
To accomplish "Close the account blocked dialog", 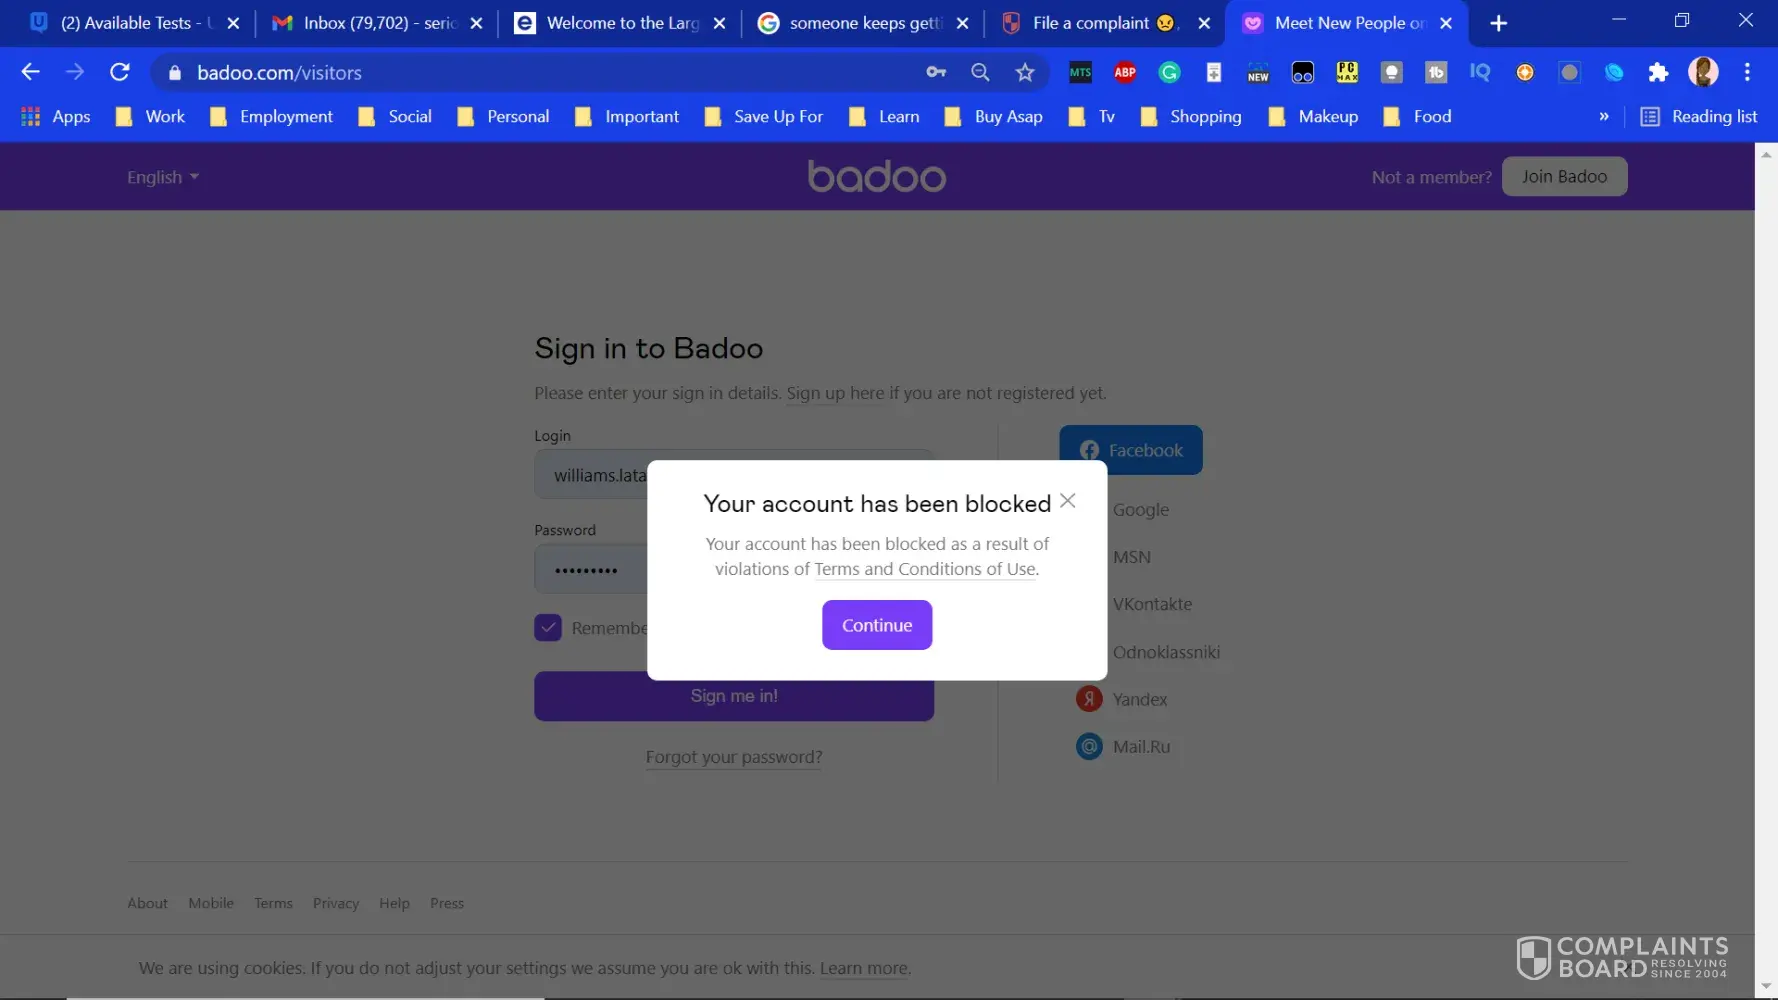I will point(1068,501).
